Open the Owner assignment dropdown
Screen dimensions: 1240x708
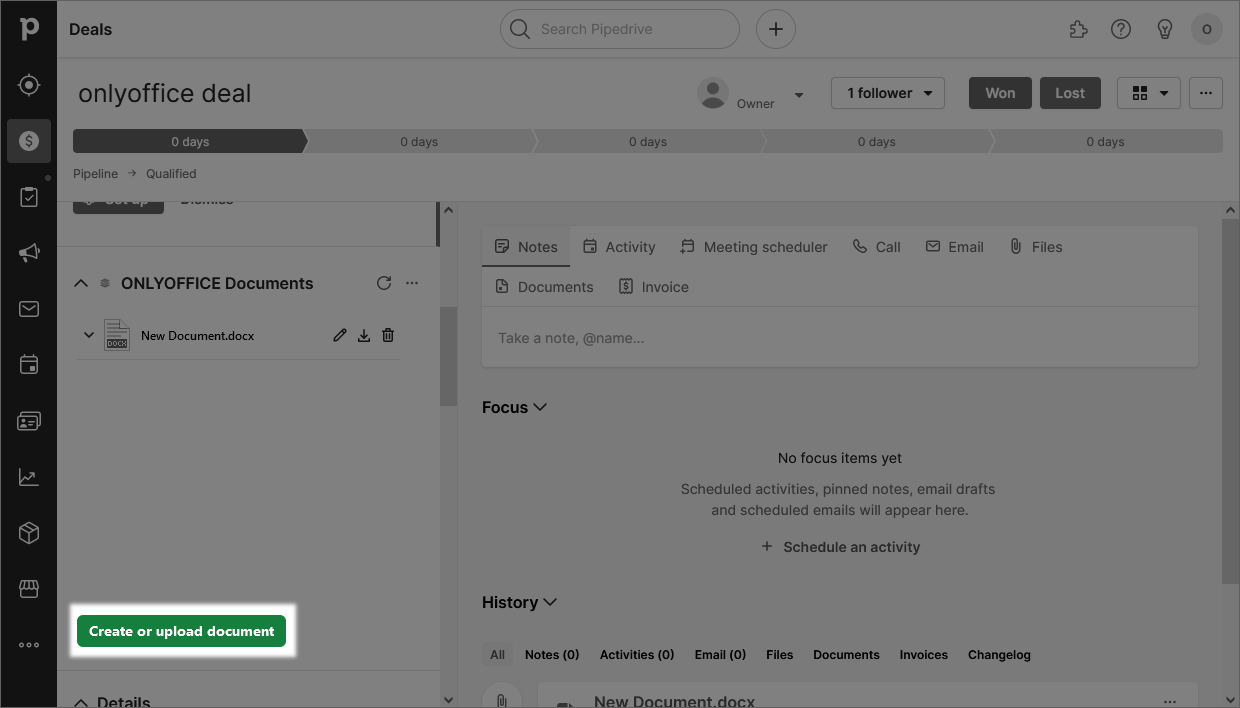[x=799, y=95]
